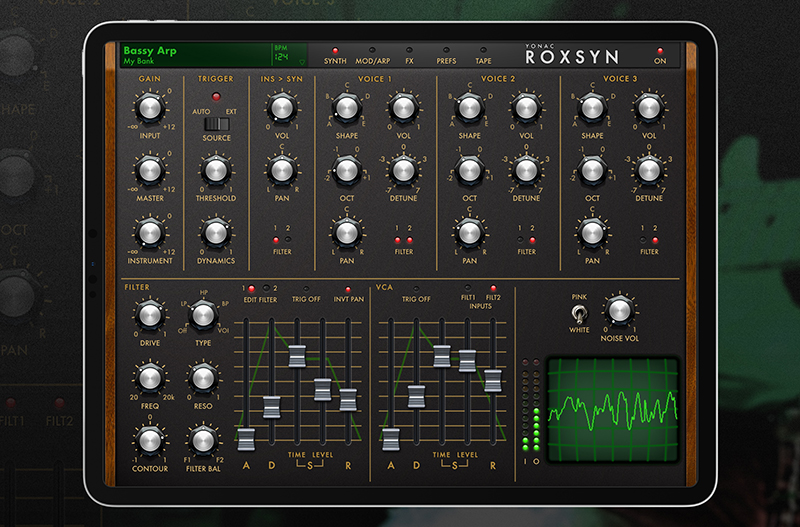Select EDIT FILTER 1 LED

(252, 289)
